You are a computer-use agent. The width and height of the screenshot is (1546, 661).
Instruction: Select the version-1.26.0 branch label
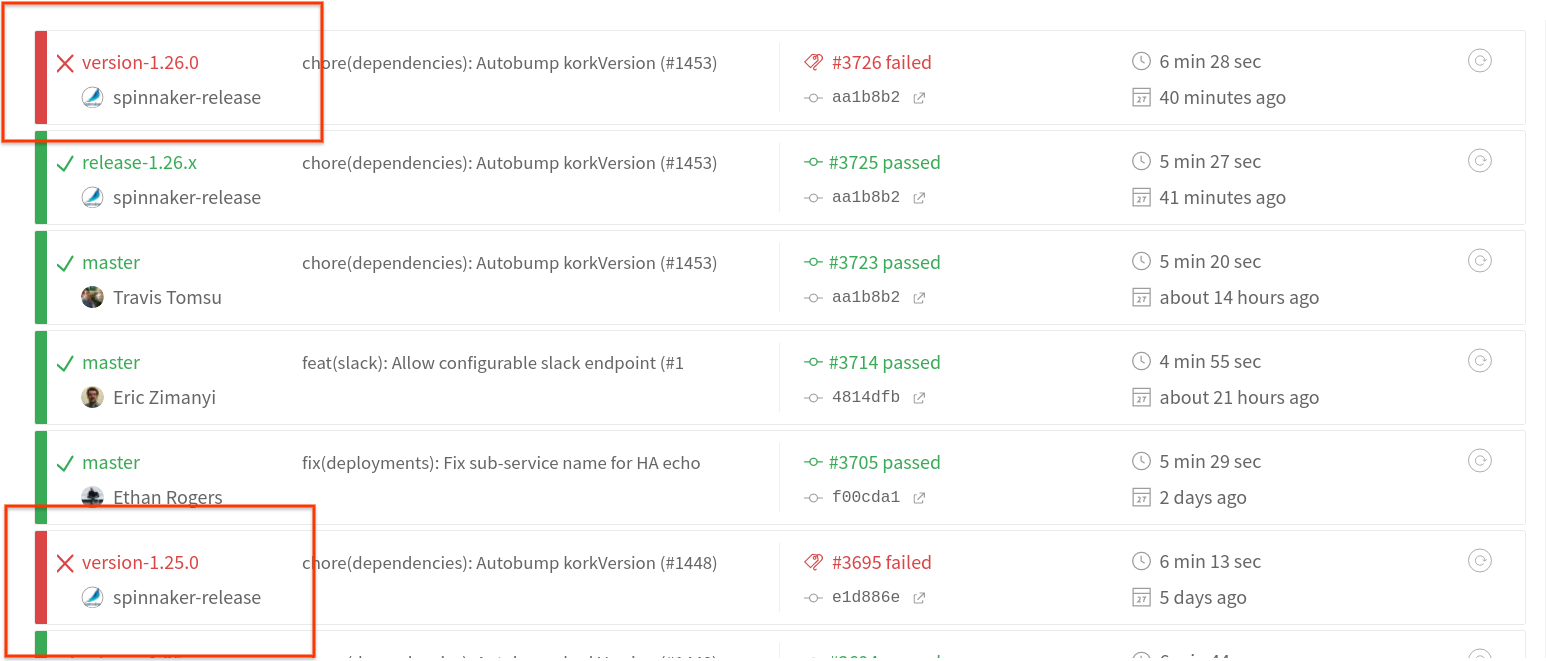[140, 62]
